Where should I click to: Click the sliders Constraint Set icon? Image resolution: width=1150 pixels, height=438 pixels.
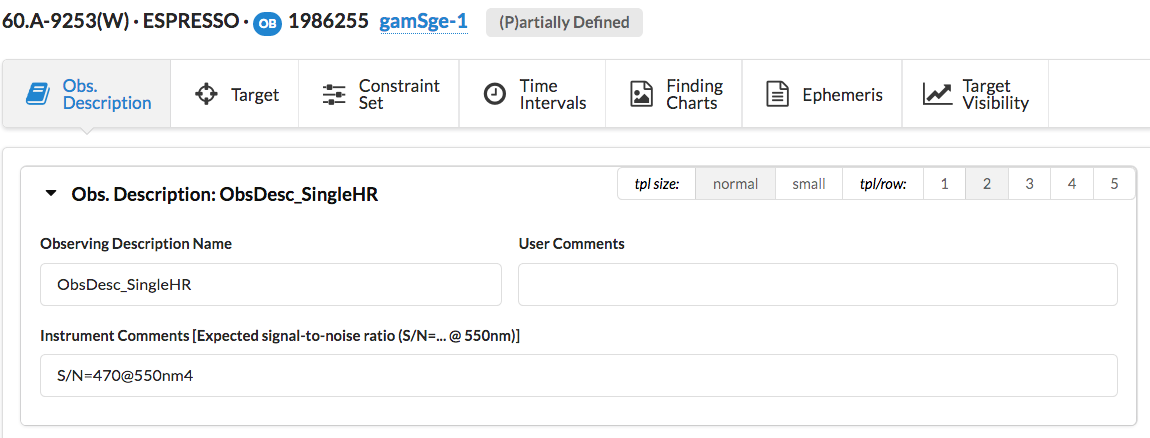click(334, 94)
